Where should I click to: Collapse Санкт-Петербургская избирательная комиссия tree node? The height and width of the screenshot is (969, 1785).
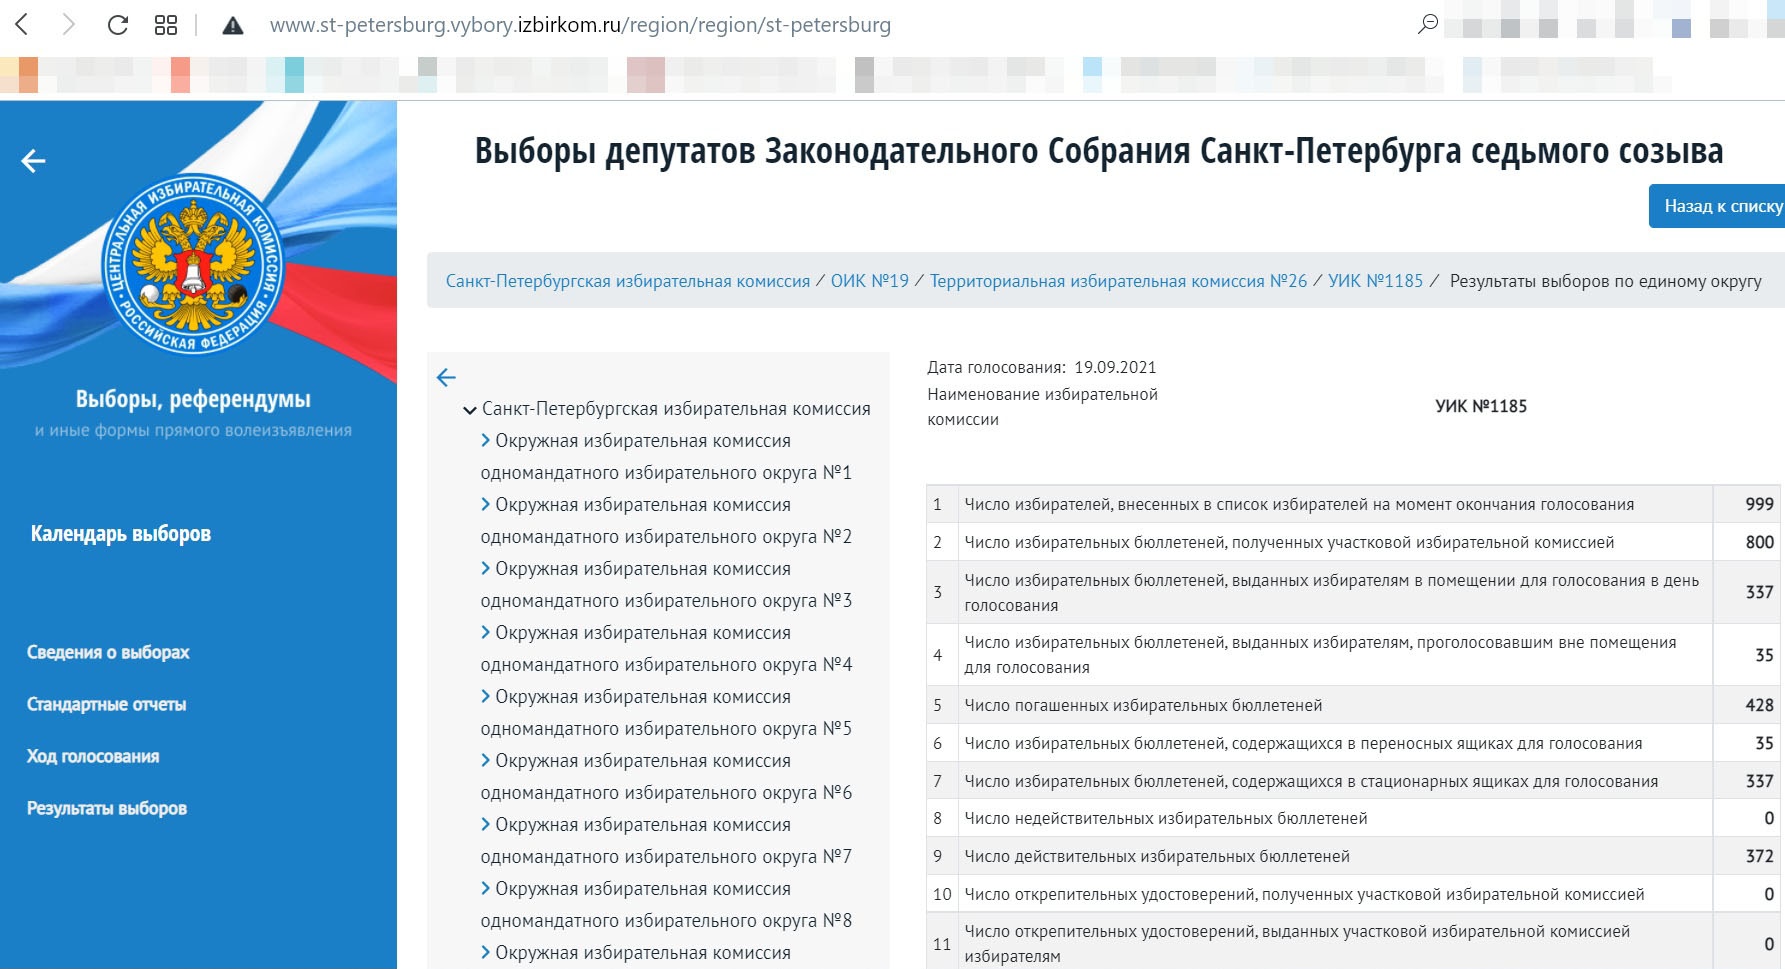(469, 410)
